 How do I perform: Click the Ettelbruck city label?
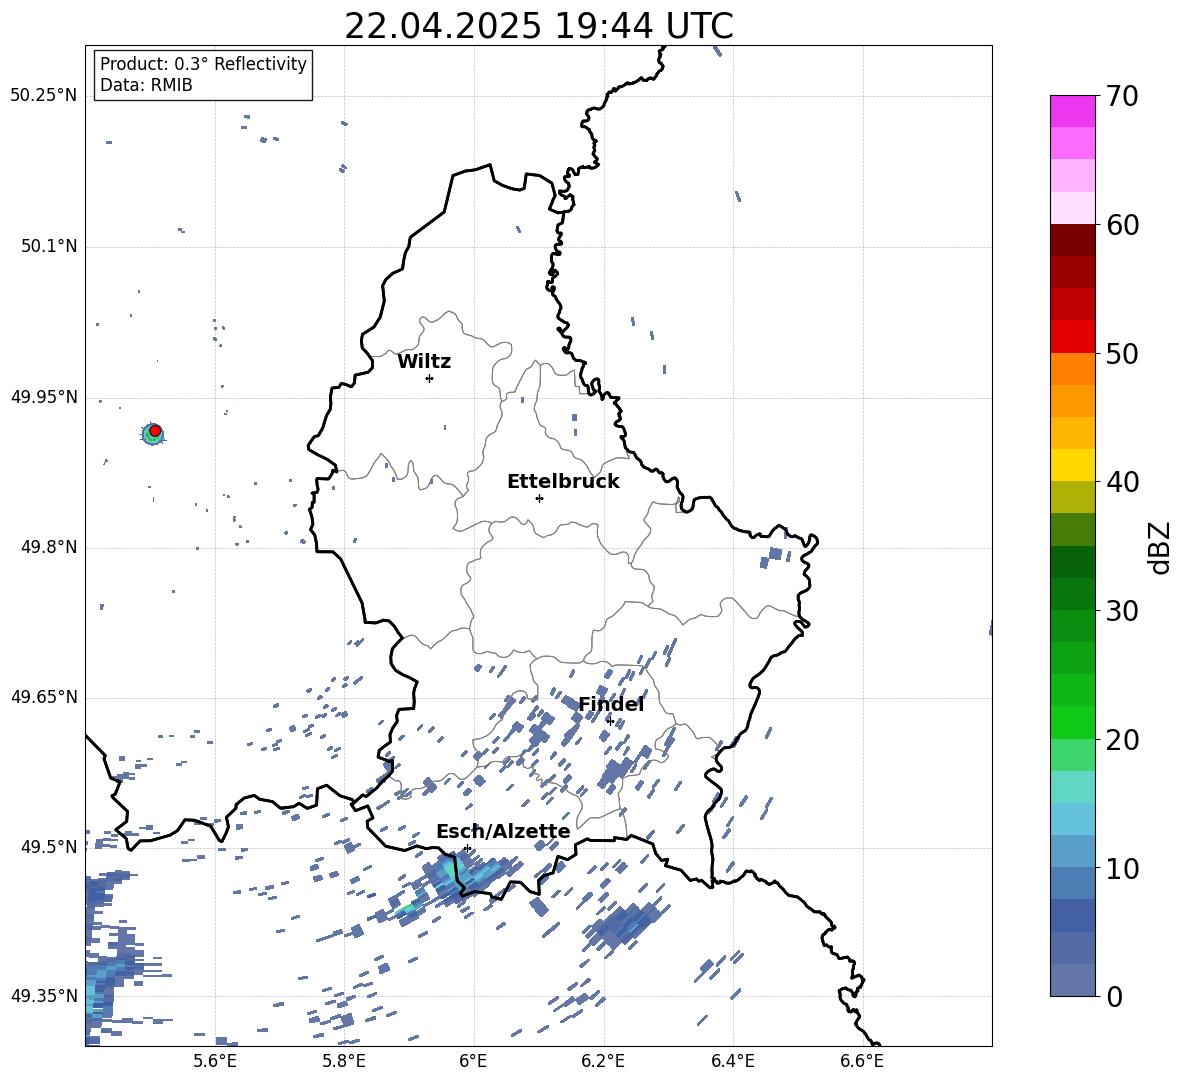pyautogui.click(x=563, y=482)
